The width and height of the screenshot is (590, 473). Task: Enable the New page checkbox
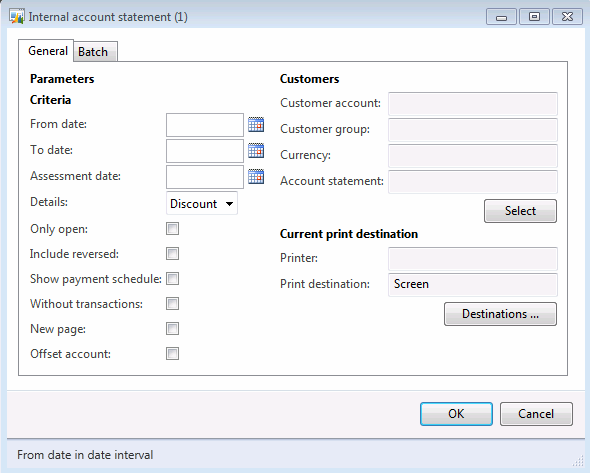point(172,329)
